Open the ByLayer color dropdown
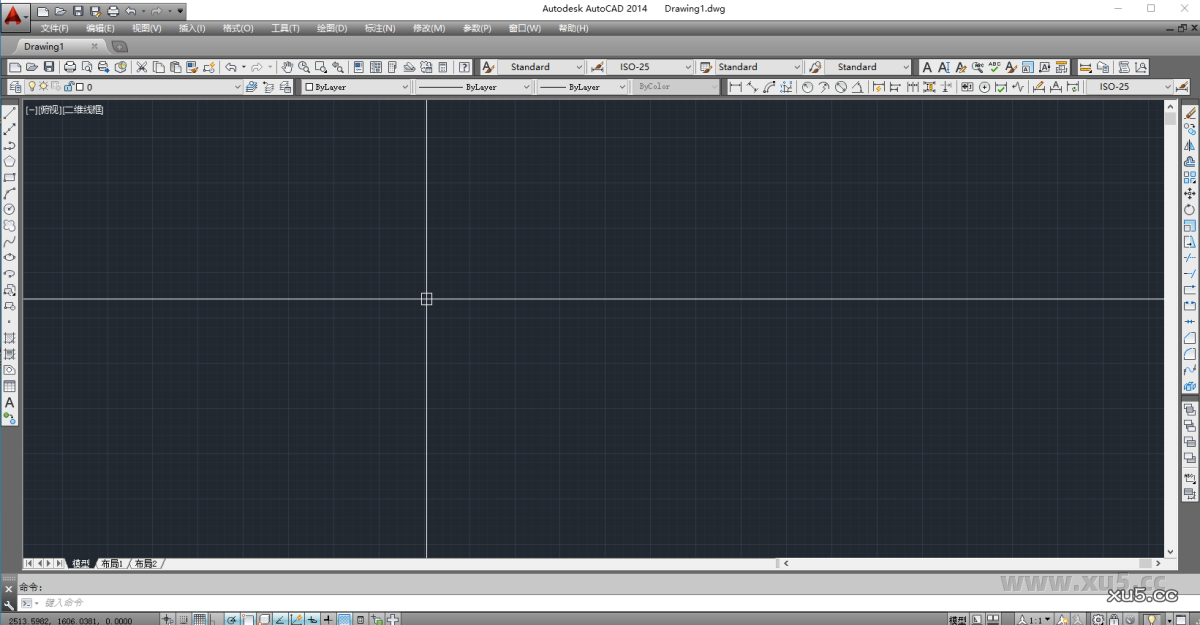The width and height of the screenshot is (1200, 625). click(x=407, y=87)
